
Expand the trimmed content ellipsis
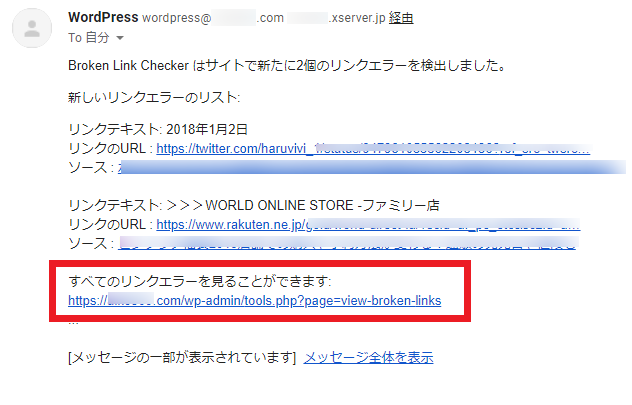click(x=73, y=322)
